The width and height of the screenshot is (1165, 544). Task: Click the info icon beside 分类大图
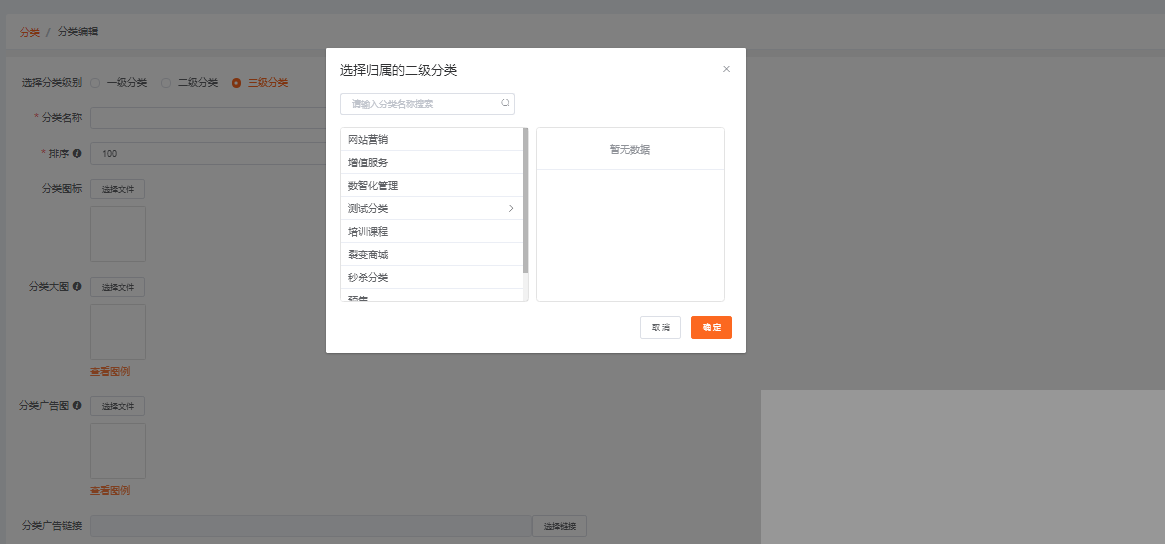(77, 286)
